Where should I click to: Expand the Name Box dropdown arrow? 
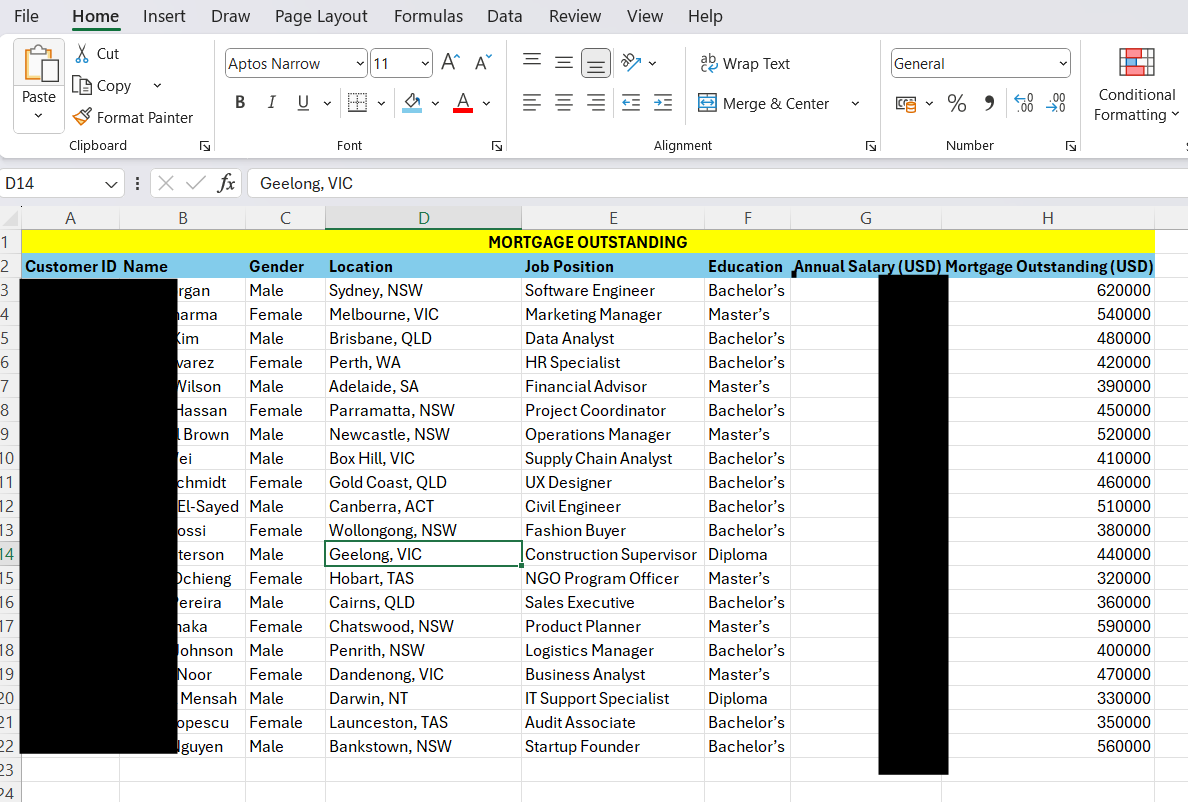[x=111, y=184]
